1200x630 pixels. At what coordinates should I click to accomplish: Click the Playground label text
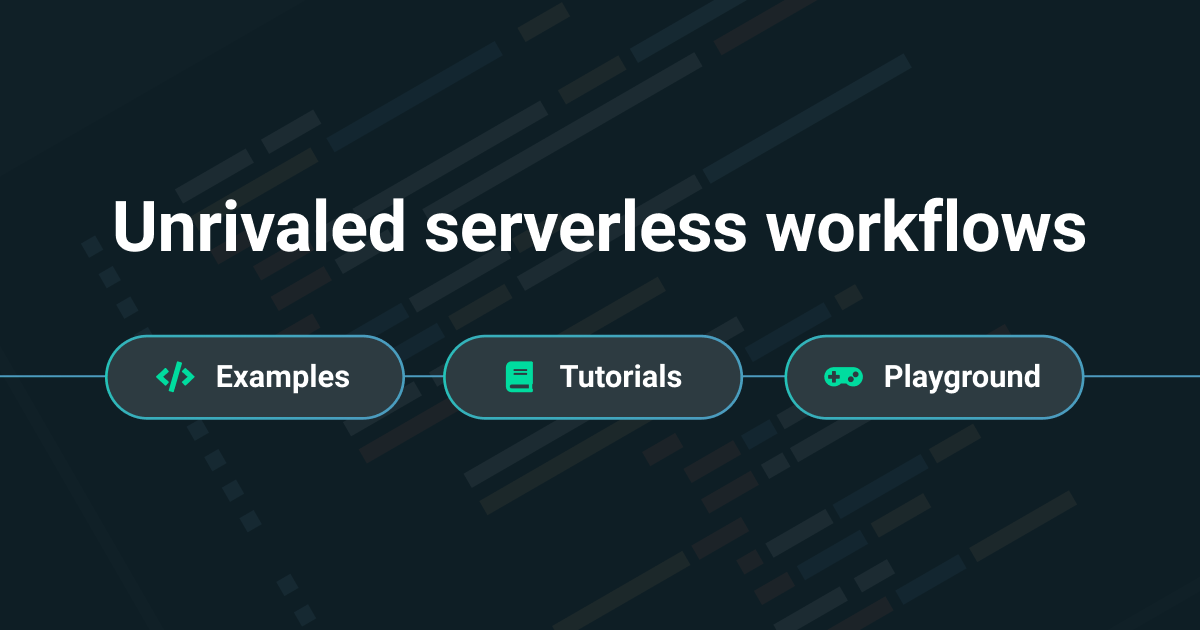961,377
